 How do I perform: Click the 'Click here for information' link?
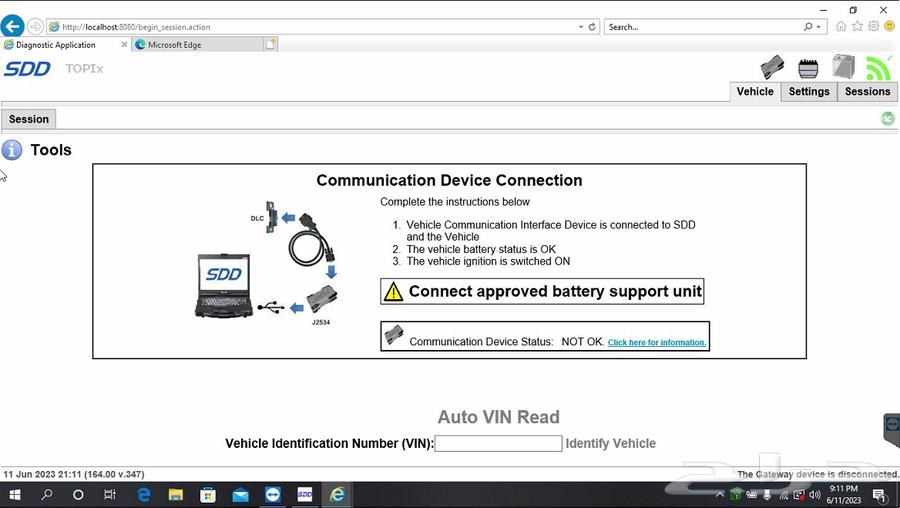[657, 343]
